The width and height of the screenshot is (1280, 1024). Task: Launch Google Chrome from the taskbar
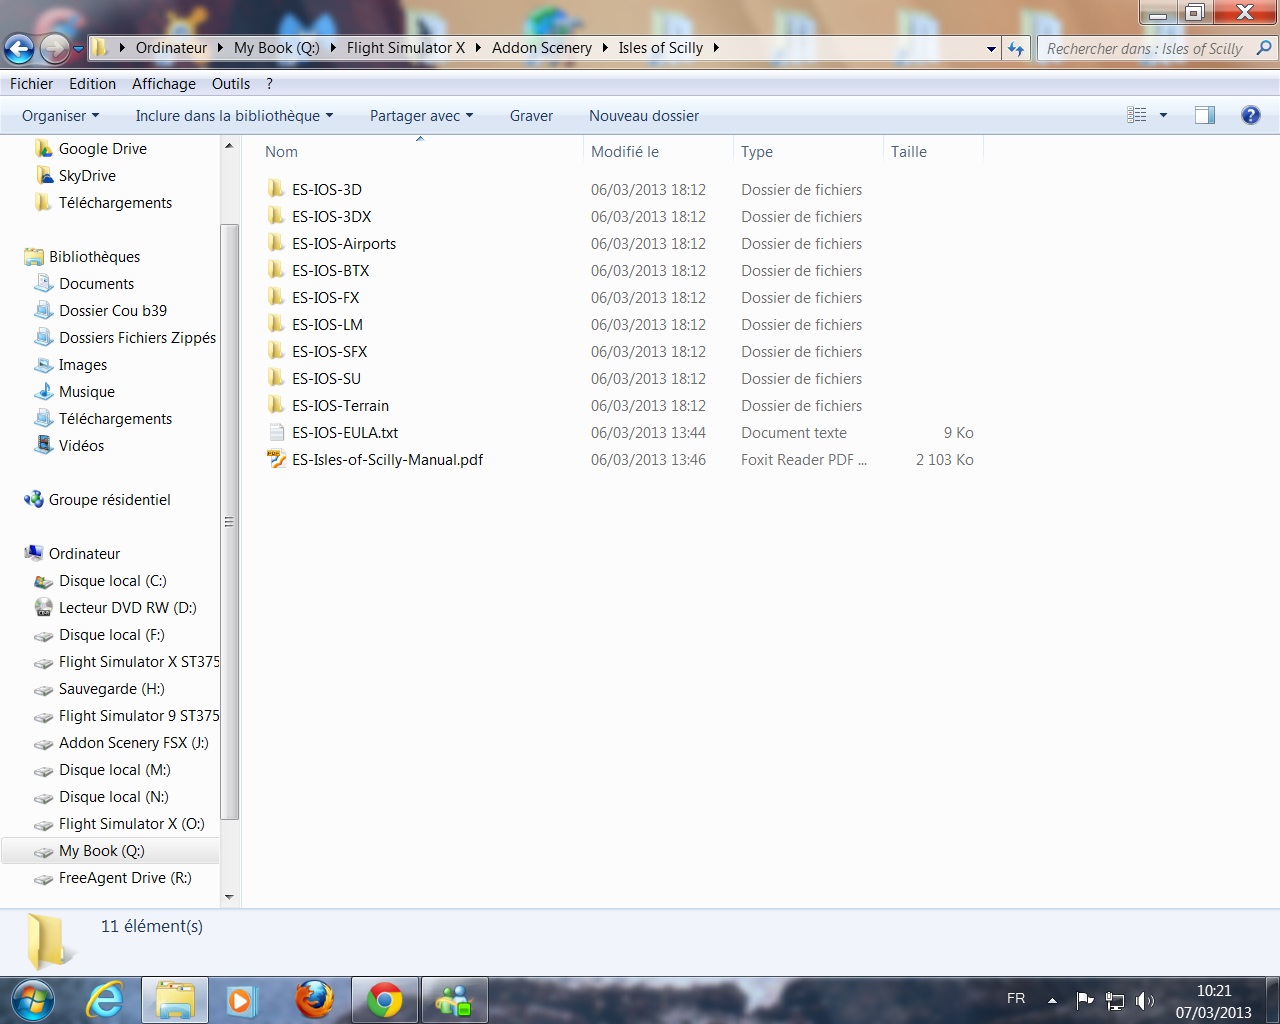(384, 1000)
